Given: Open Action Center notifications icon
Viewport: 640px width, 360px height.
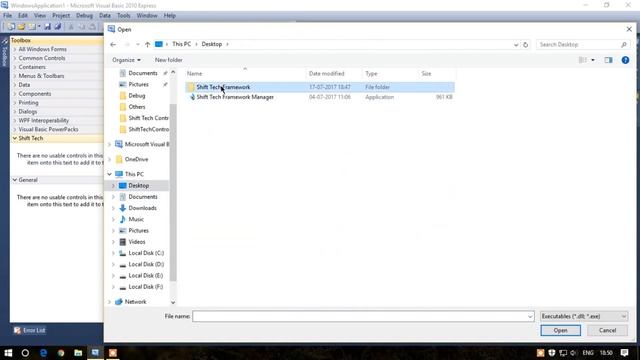Looking at the screenshot, I should click(624, 353).
